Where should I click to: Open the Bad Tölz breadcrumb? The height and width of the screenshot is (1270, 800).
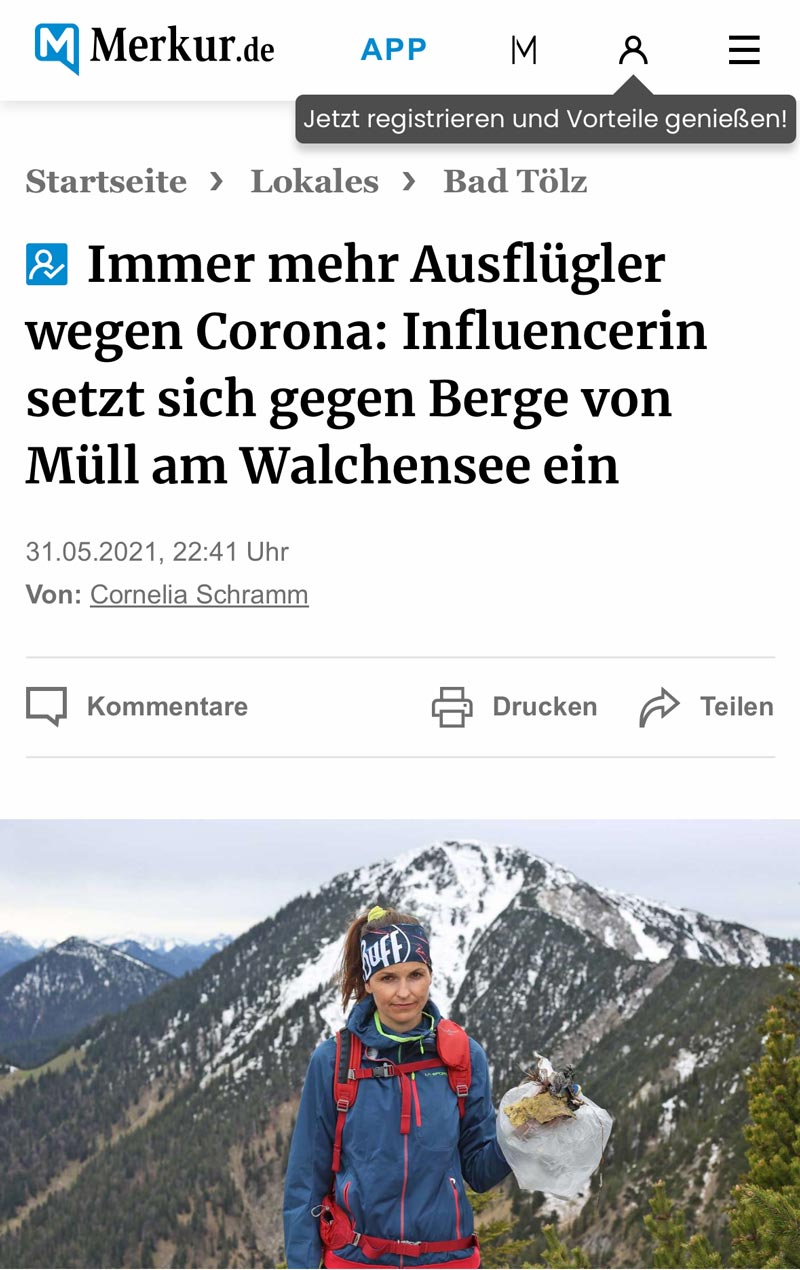click(x=515, y=181)
